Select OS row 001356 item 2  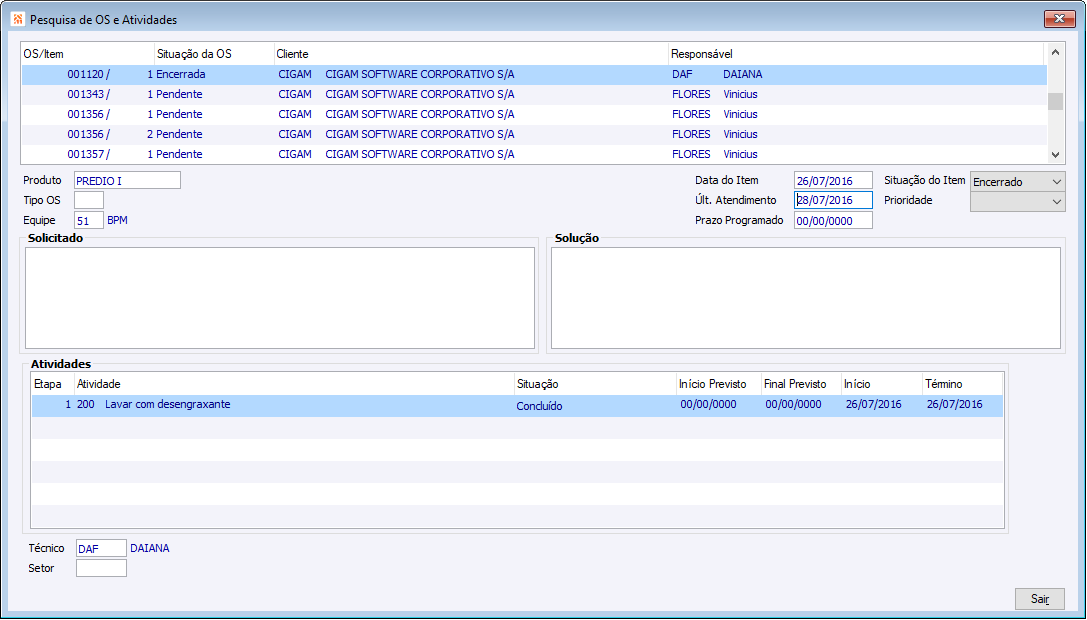(x=534, y=135)
